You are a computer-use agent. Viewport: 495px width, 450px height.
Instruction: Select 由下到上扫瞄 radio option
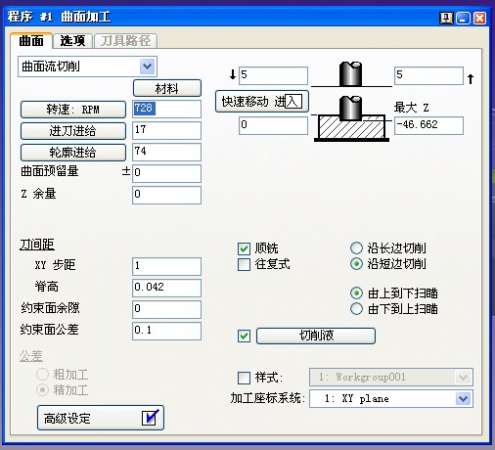[356, 309]
